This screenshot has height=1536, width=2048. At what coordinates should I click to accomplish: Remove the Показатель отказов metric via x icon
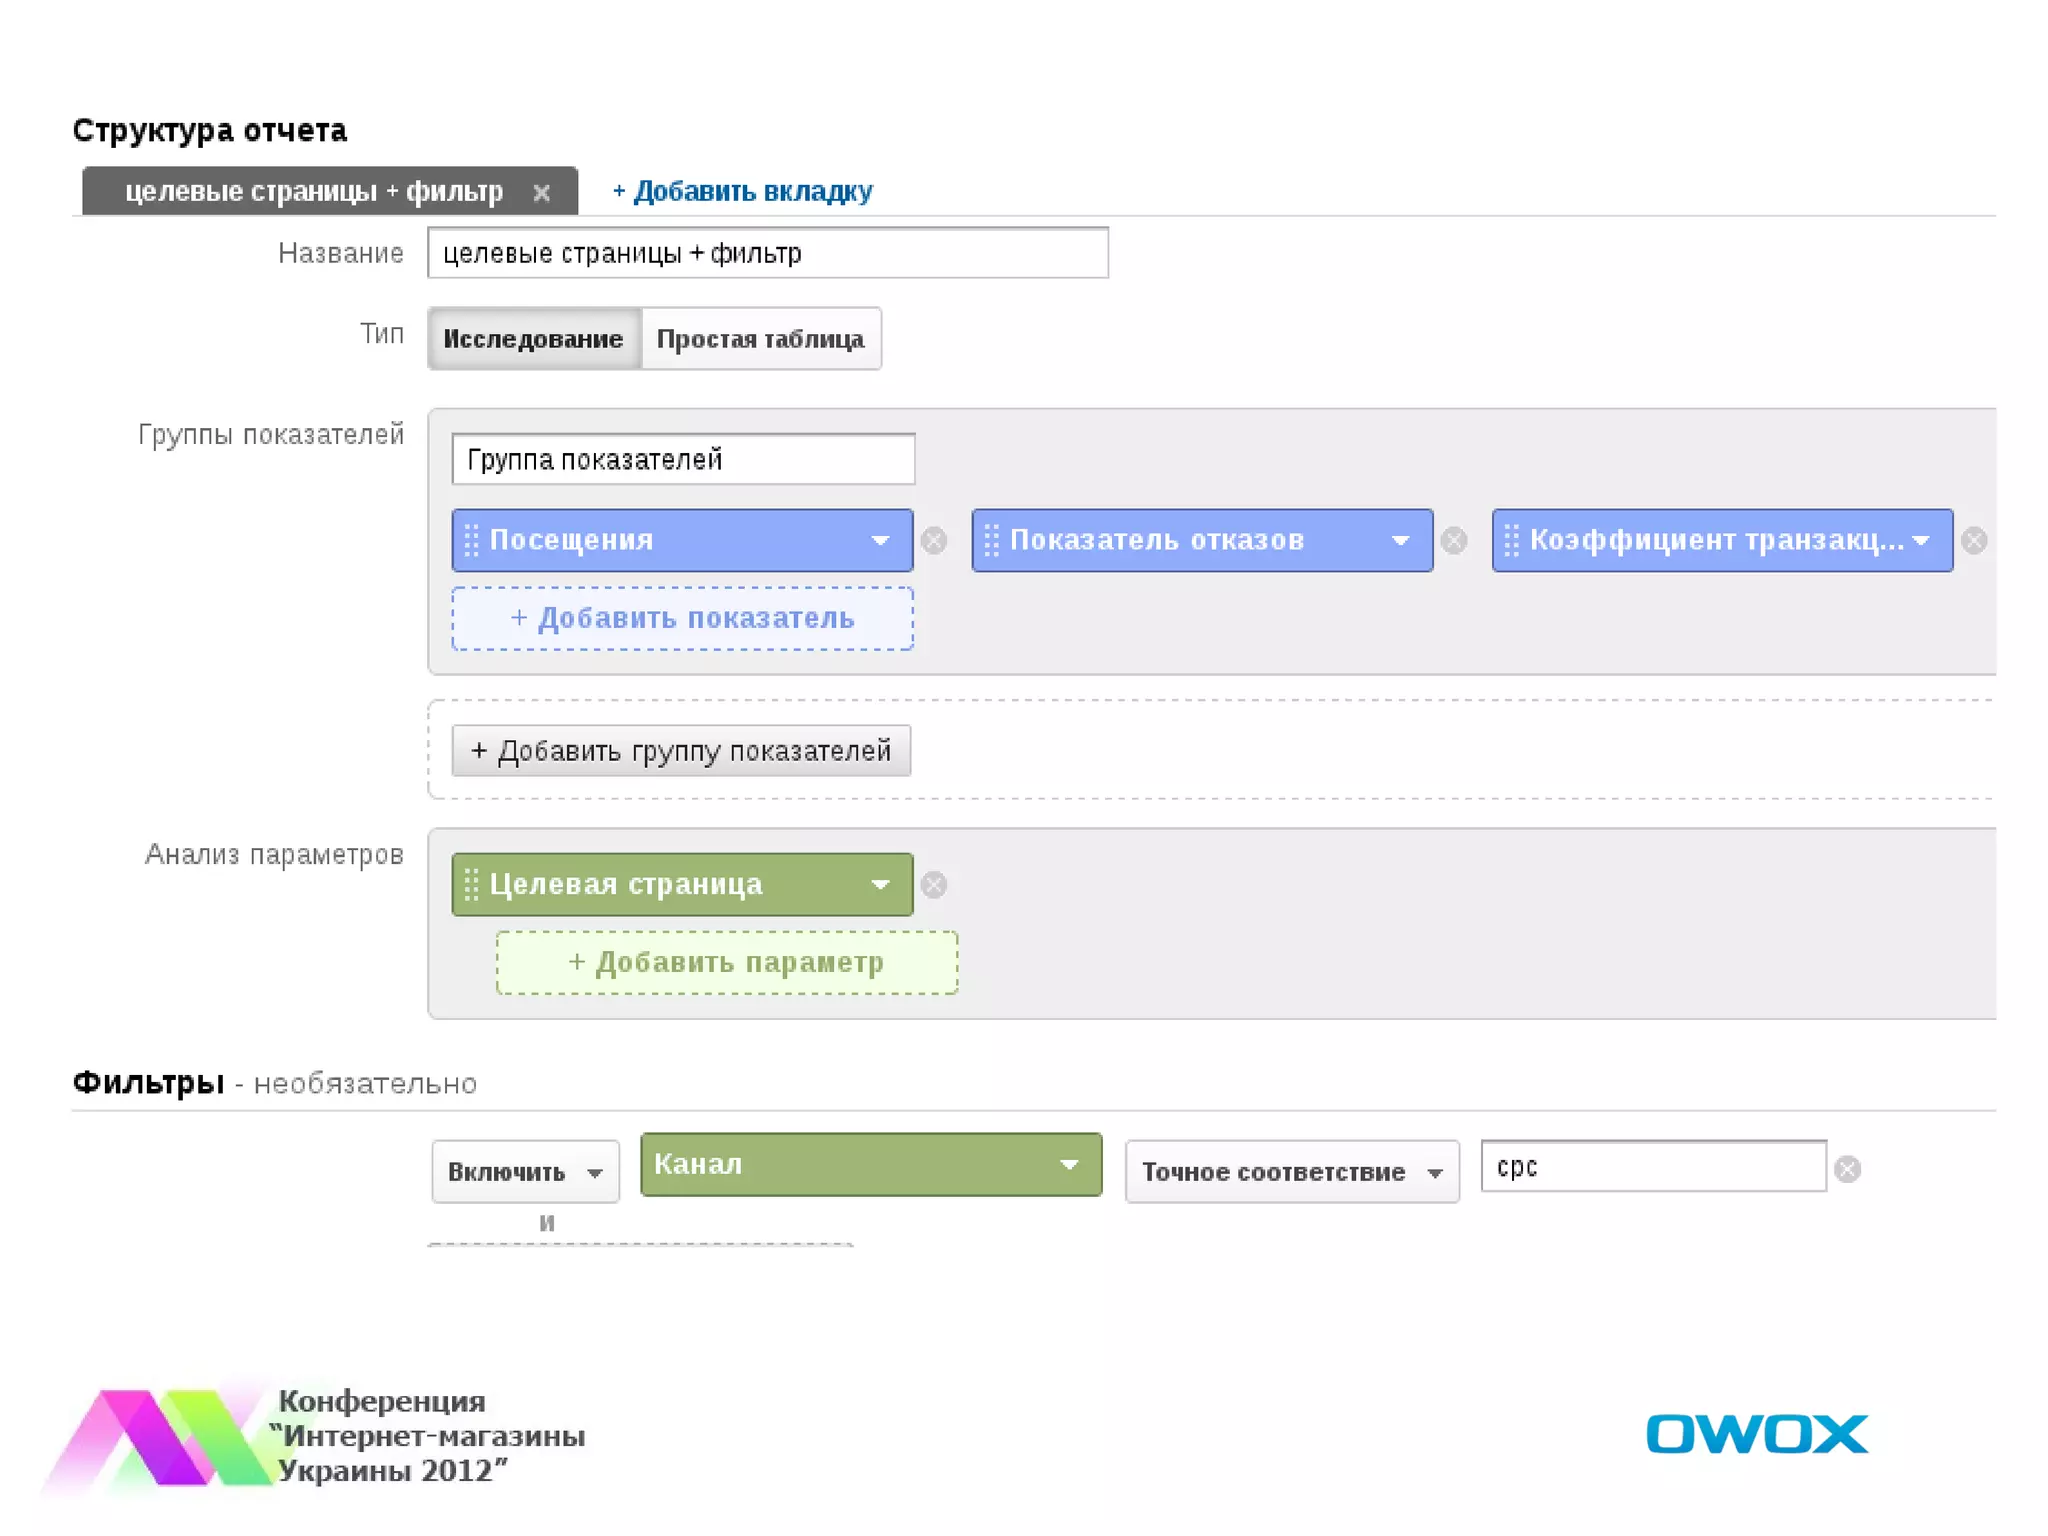1454,541
